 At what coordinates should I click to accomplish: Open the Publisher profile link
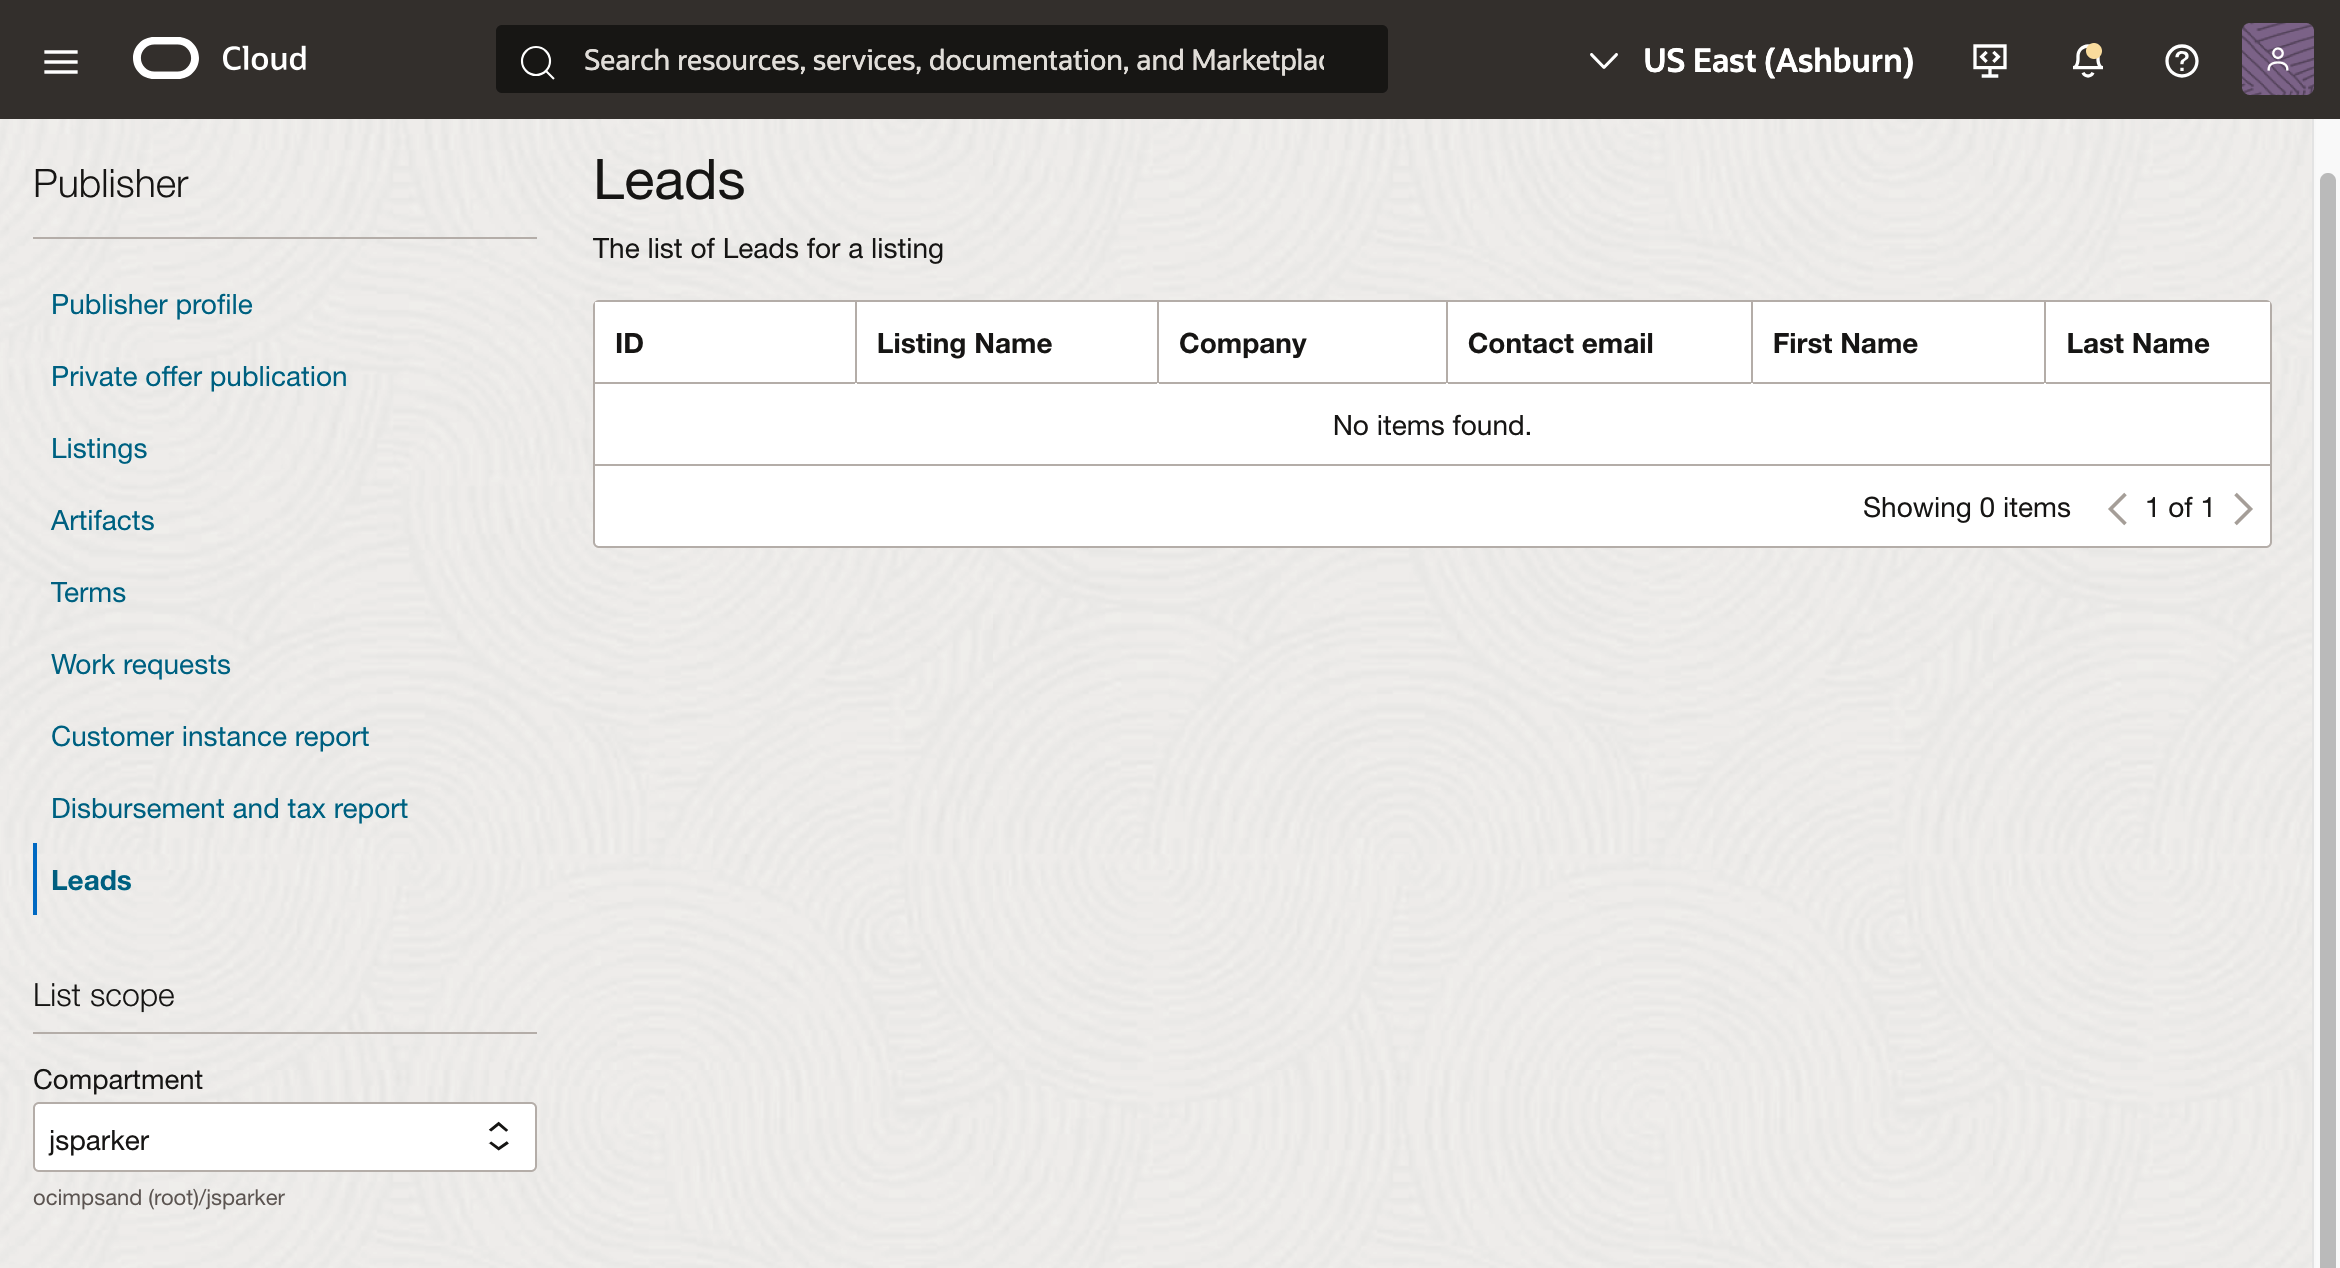[x=151, y=304]
